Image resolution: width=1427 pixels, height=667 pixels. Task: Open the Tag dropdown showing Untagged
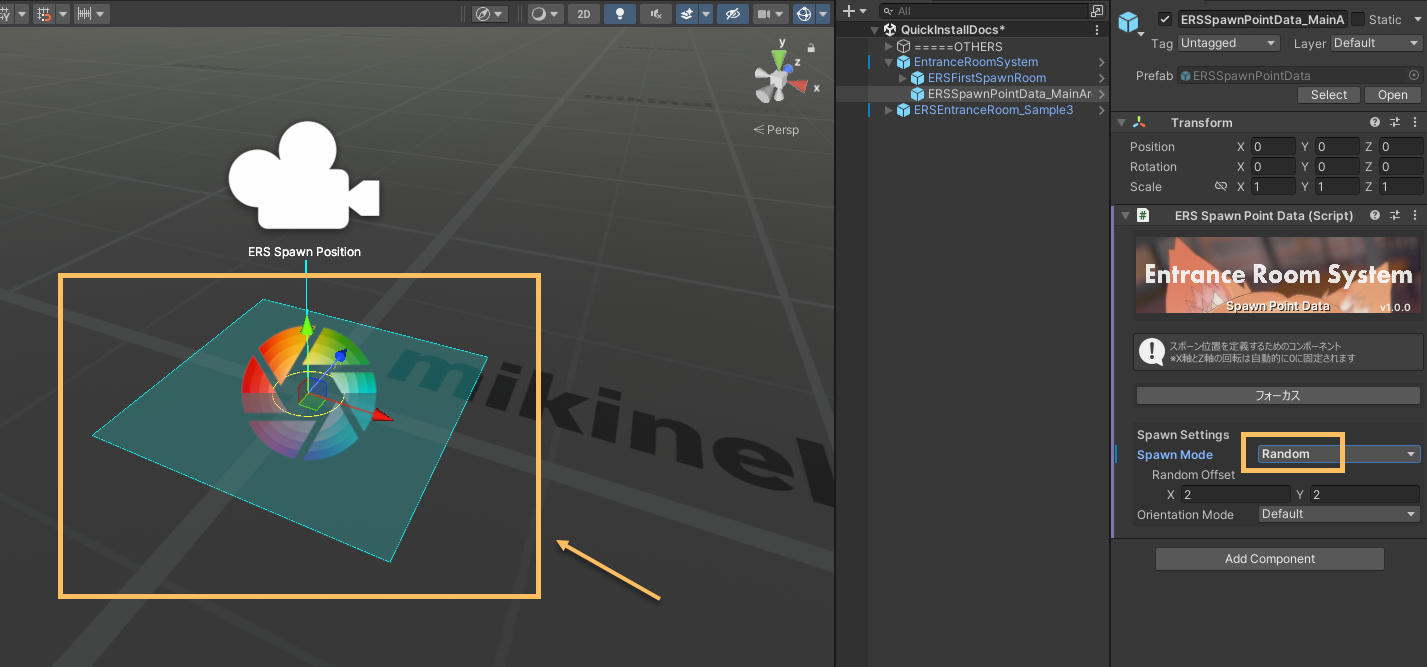pyautogui.click(x=1228, y=43)
